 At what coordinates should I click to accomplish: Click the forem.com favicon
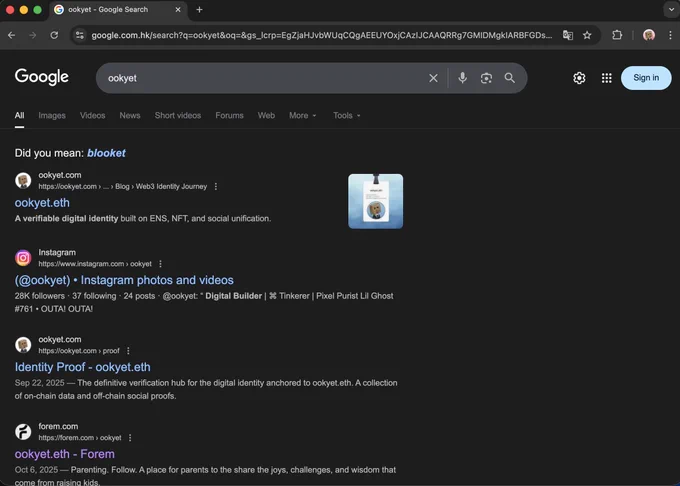click(23, 432)
